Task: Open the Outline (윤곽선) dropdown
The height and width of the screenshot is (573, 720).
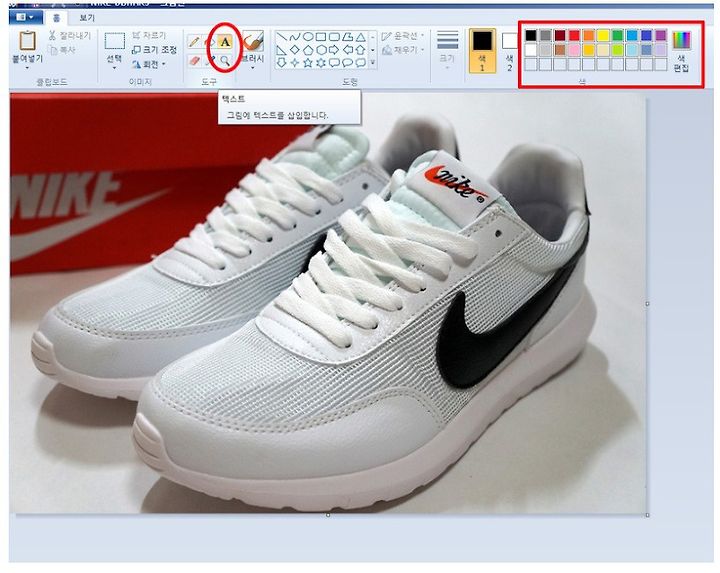Action: point(403,36)
